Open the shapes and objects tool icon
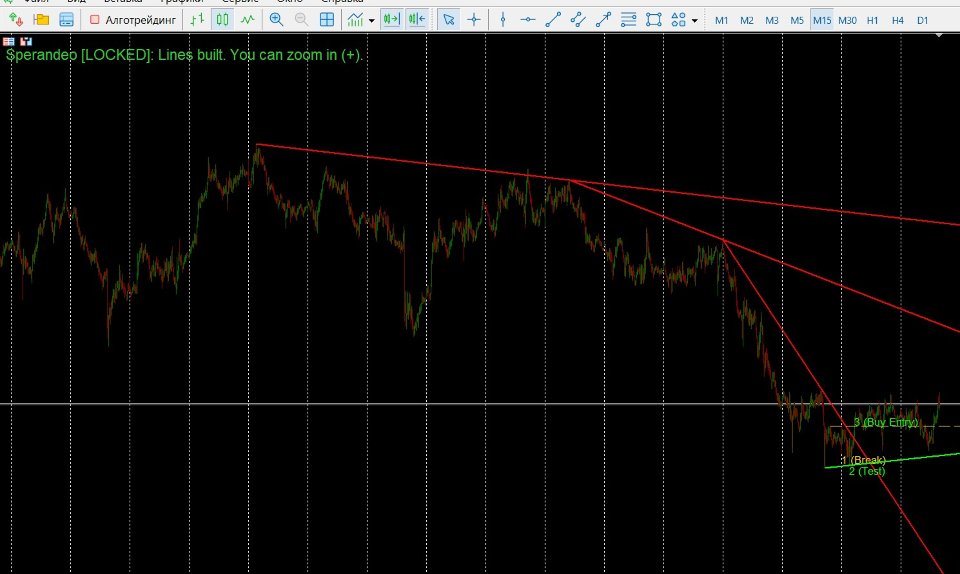 coord(678,20)
